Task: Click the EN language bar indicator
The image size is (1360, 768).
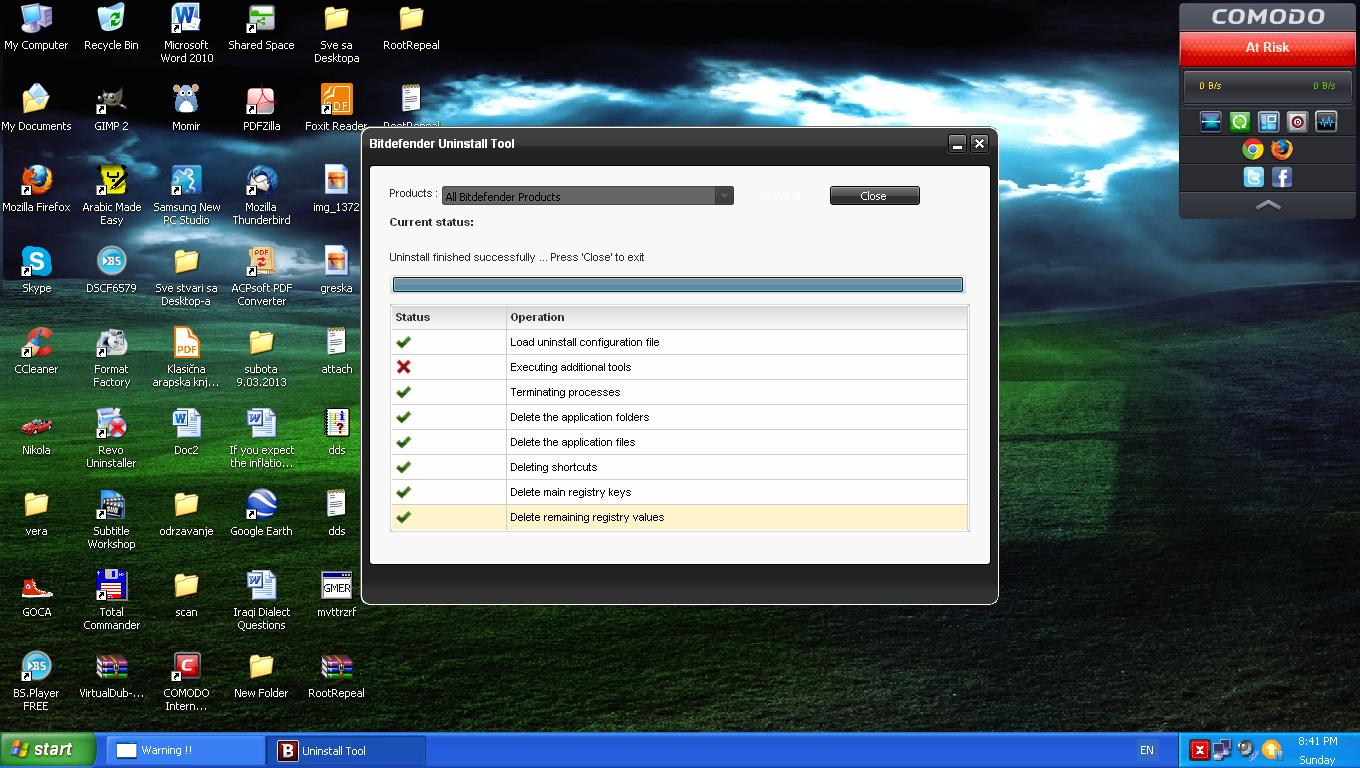Action: coord(1147,750)
